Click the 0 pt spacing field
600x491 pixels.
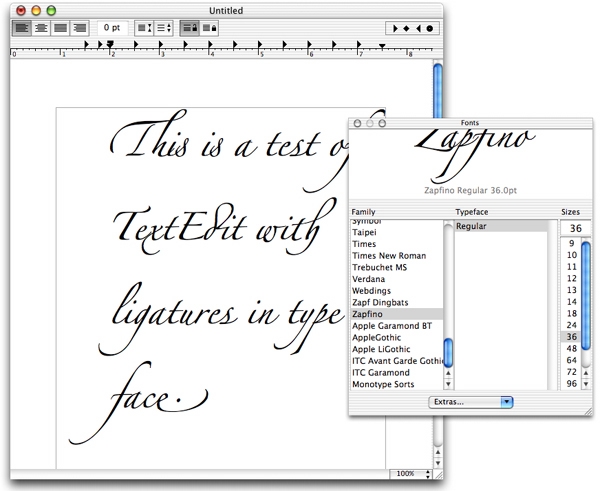[x=112, y=28]
